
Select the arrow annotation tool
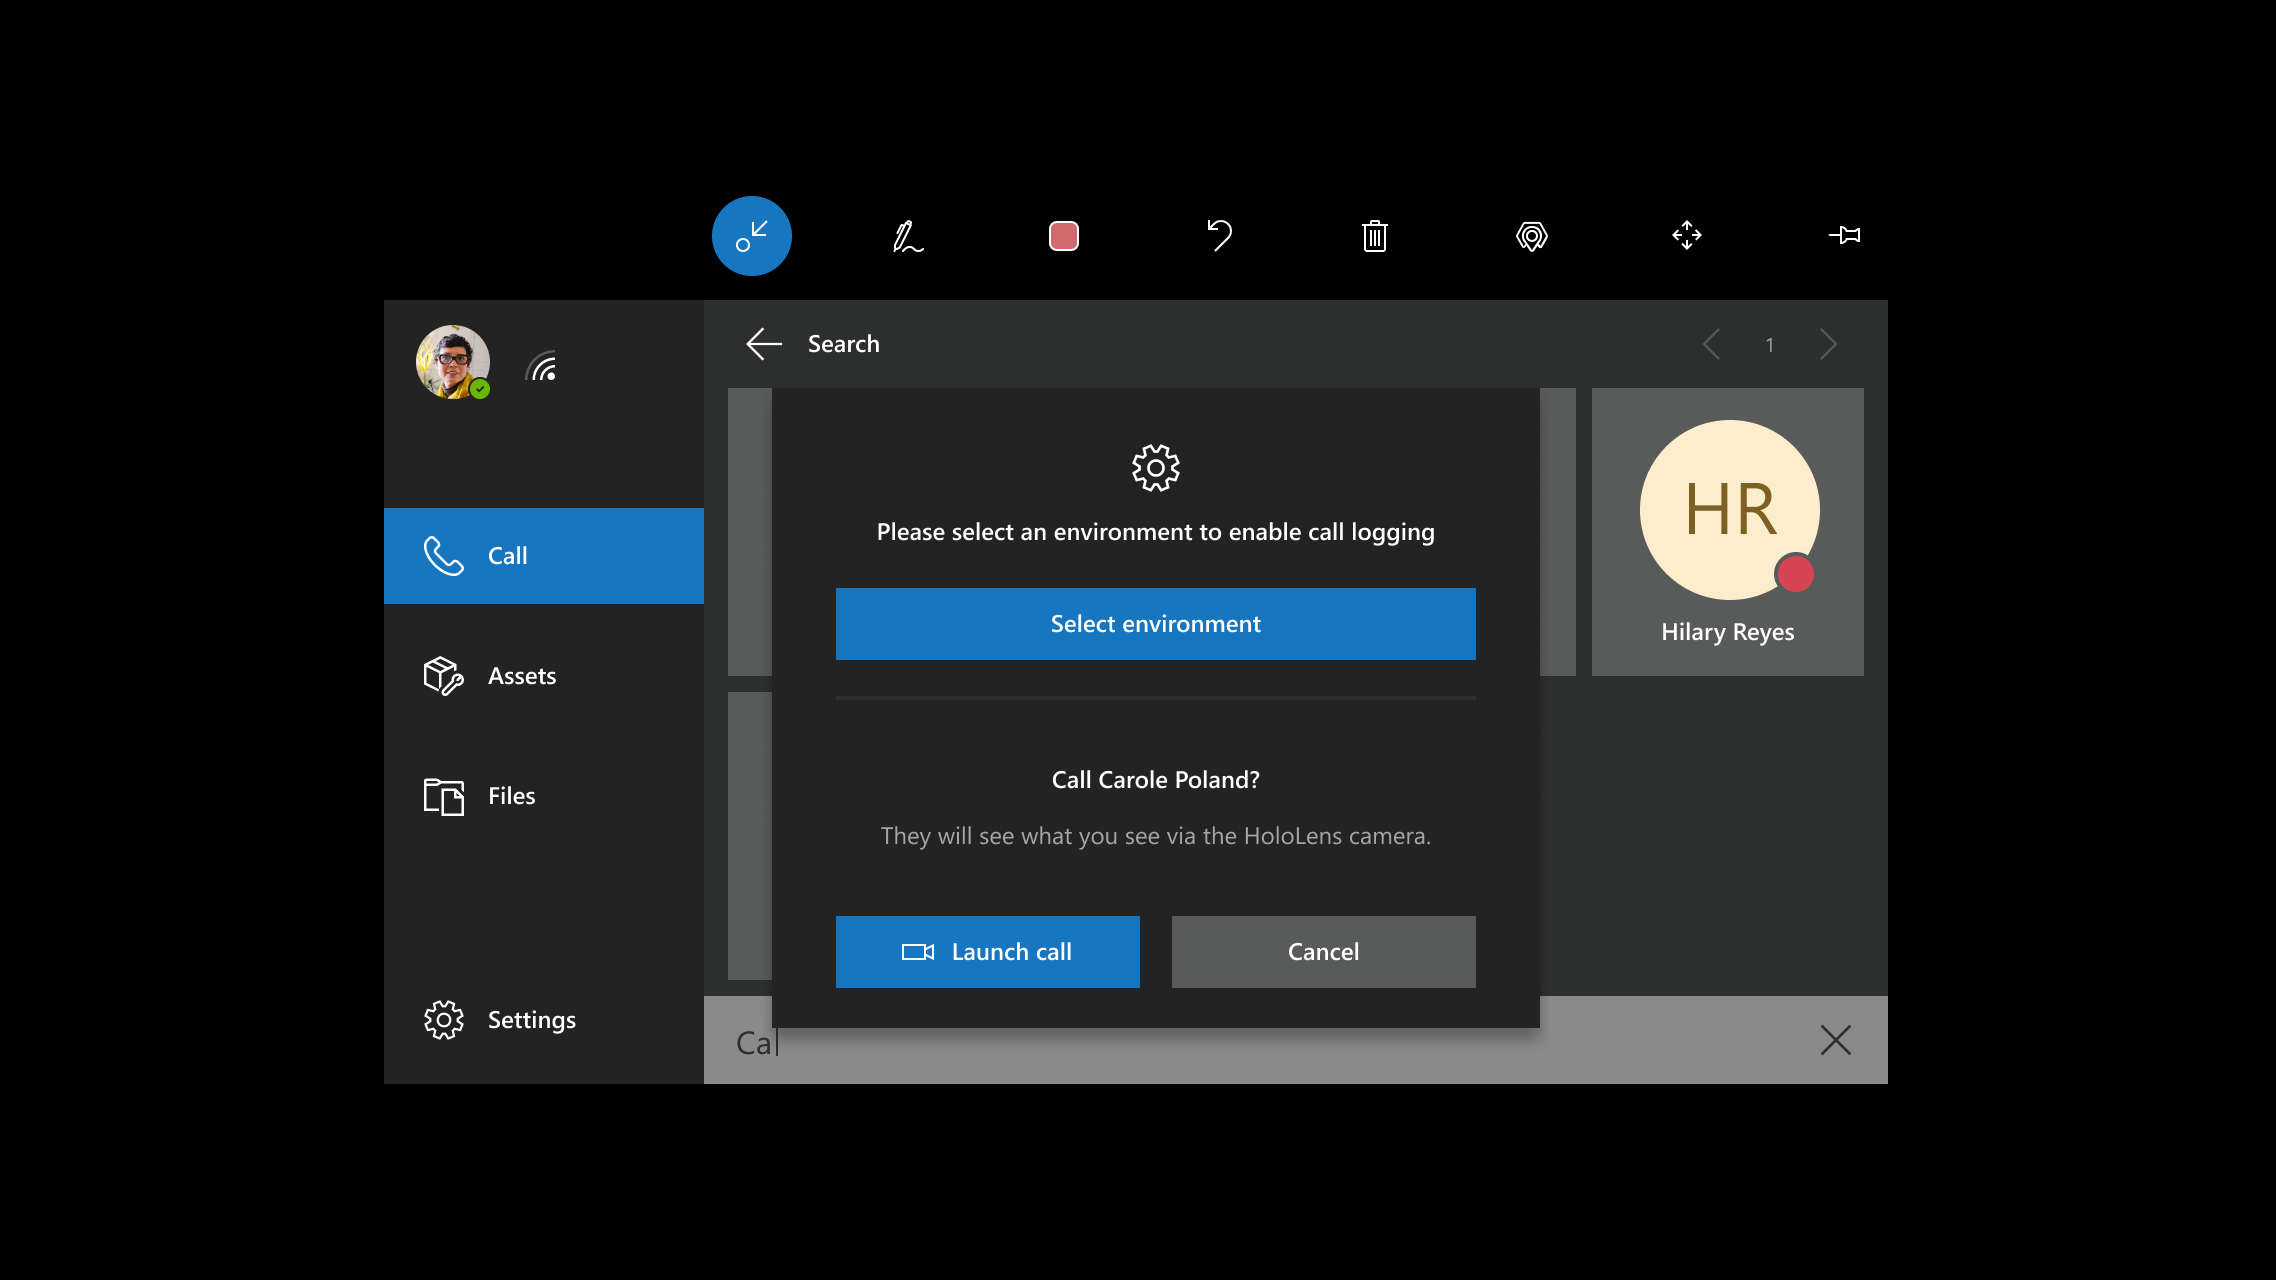click(751, 236)
